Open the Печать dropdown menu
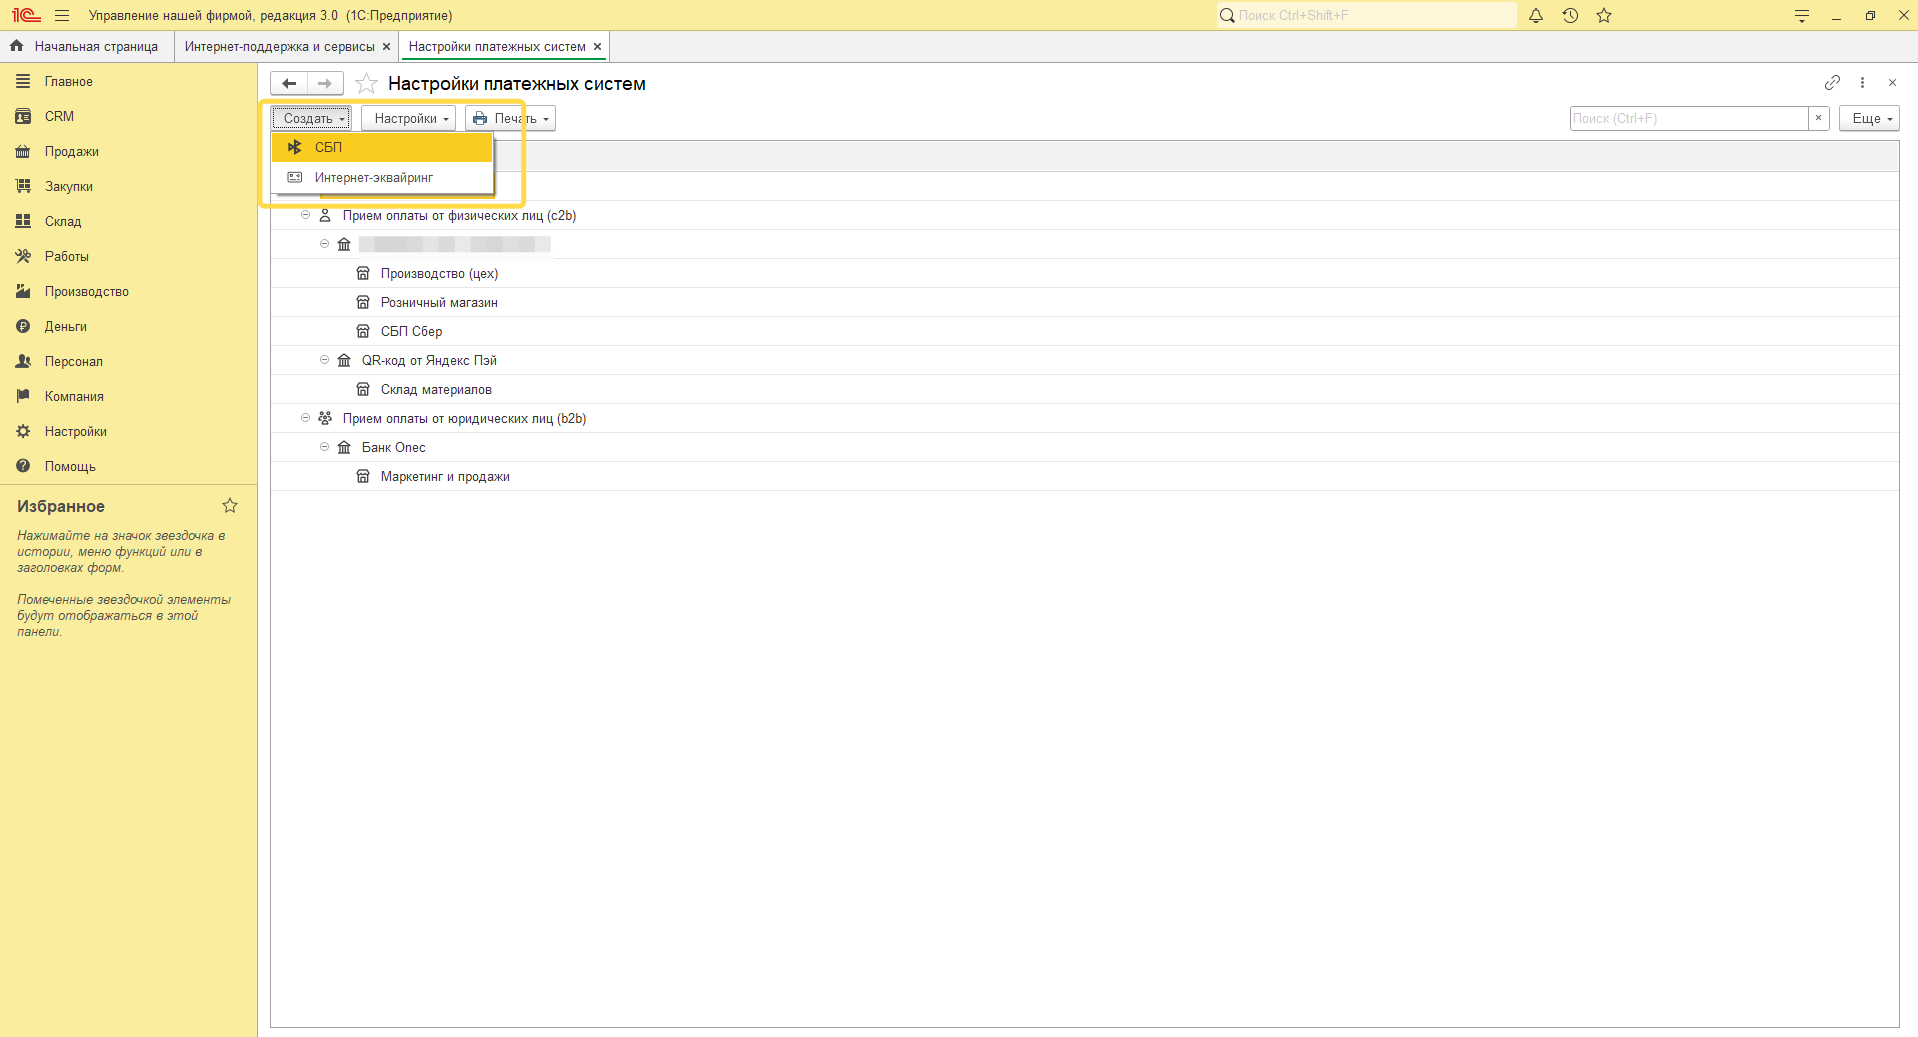The height and width of the screenshot is (1037, 1918). 511,119
